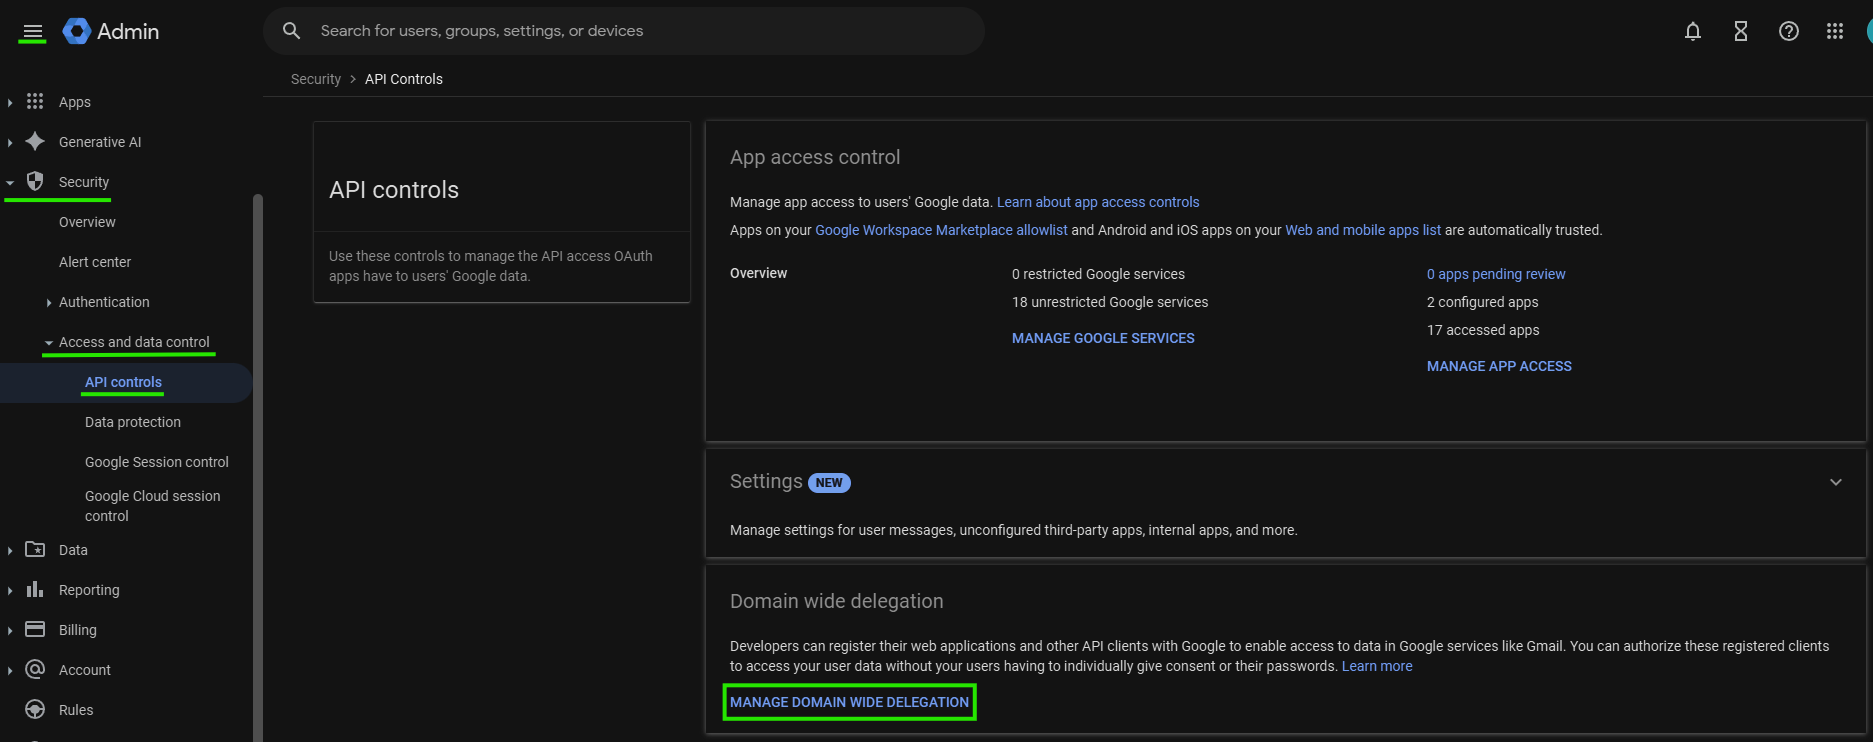Click the Apps grid icon in sidebar

(x=35, y=101)
